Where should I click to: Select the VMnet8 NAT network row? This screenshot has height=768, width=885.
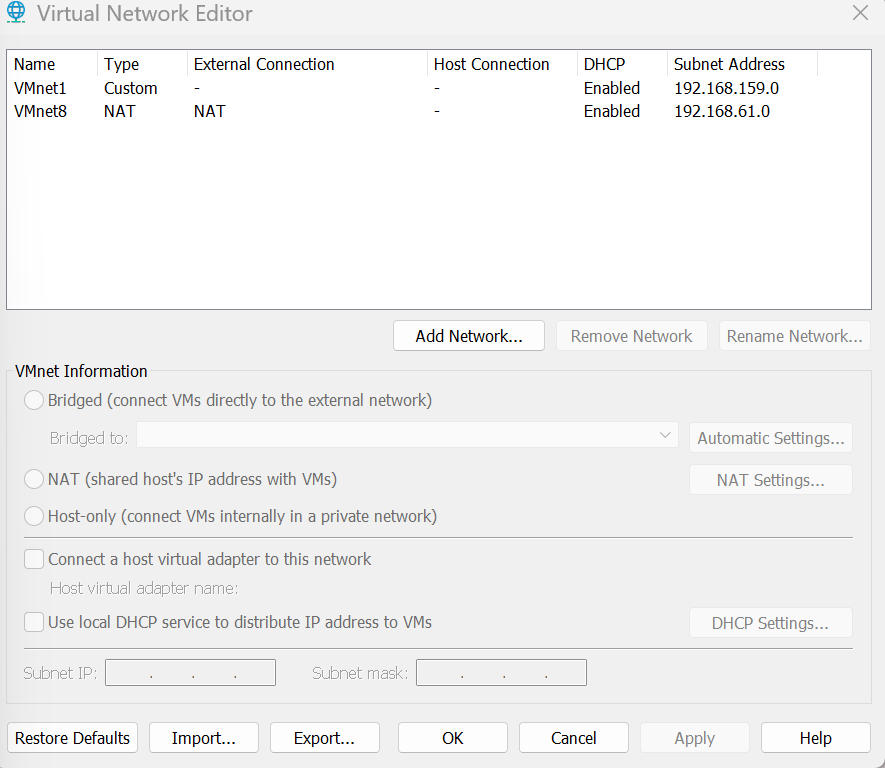point(439,112)
